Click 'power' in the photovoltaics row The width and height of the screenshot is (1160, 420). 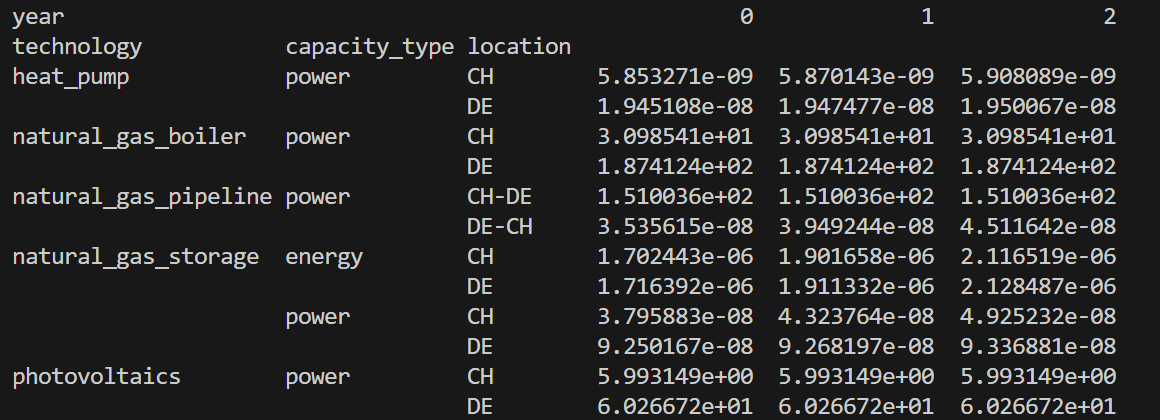pos(318,377)
